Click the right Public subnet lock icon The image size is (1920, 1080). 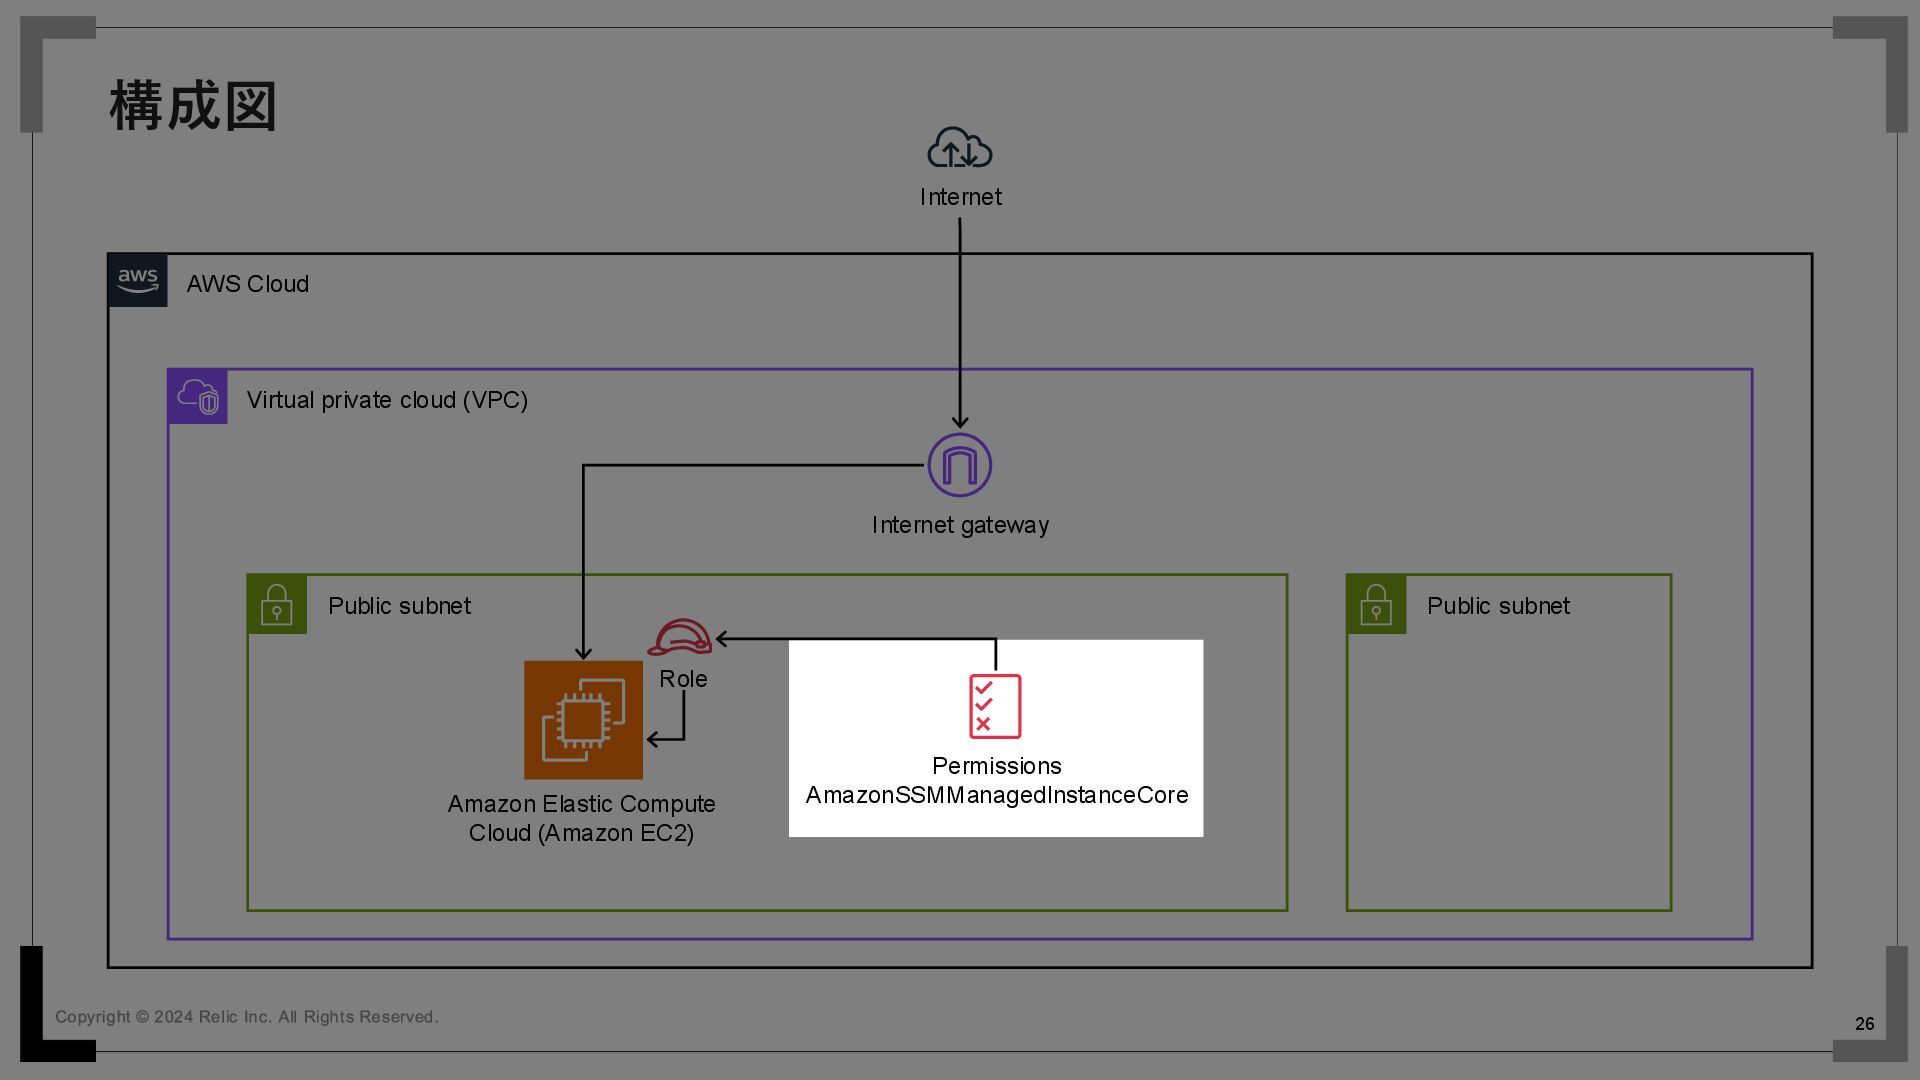tap(1376, 605)
